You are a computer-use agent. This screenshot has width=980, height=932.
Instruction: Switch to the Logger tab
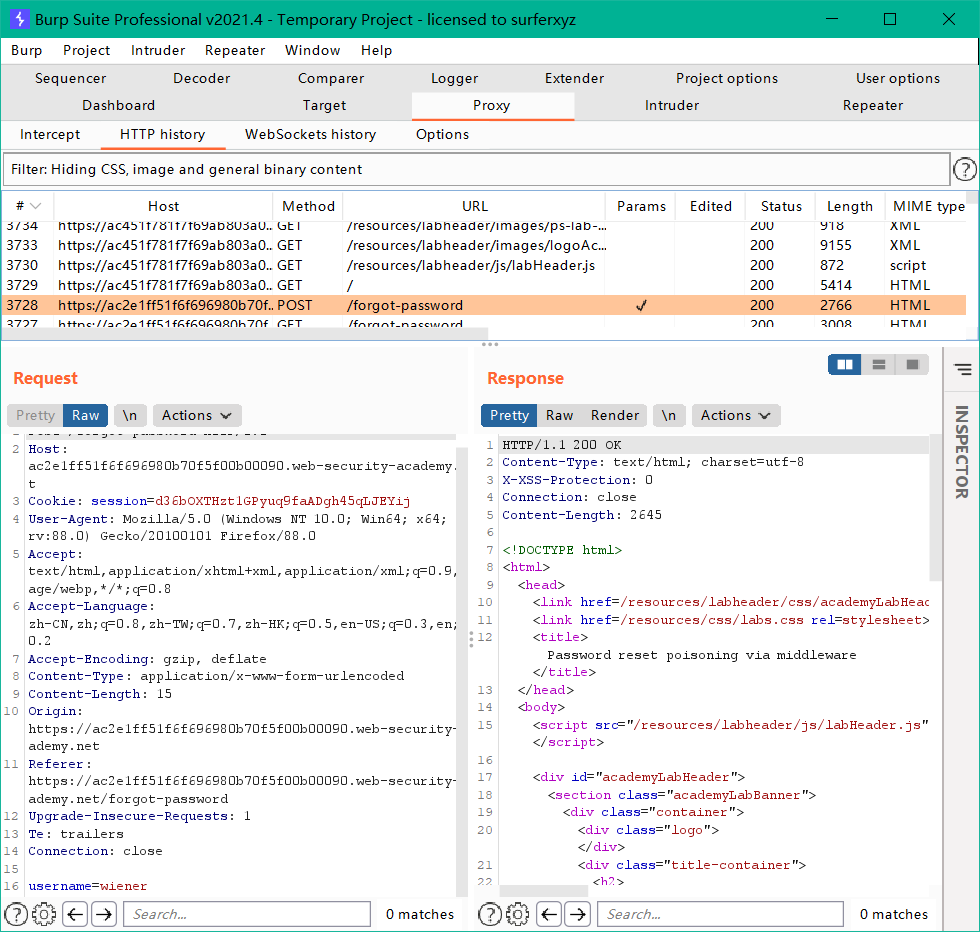coord(454,78)
